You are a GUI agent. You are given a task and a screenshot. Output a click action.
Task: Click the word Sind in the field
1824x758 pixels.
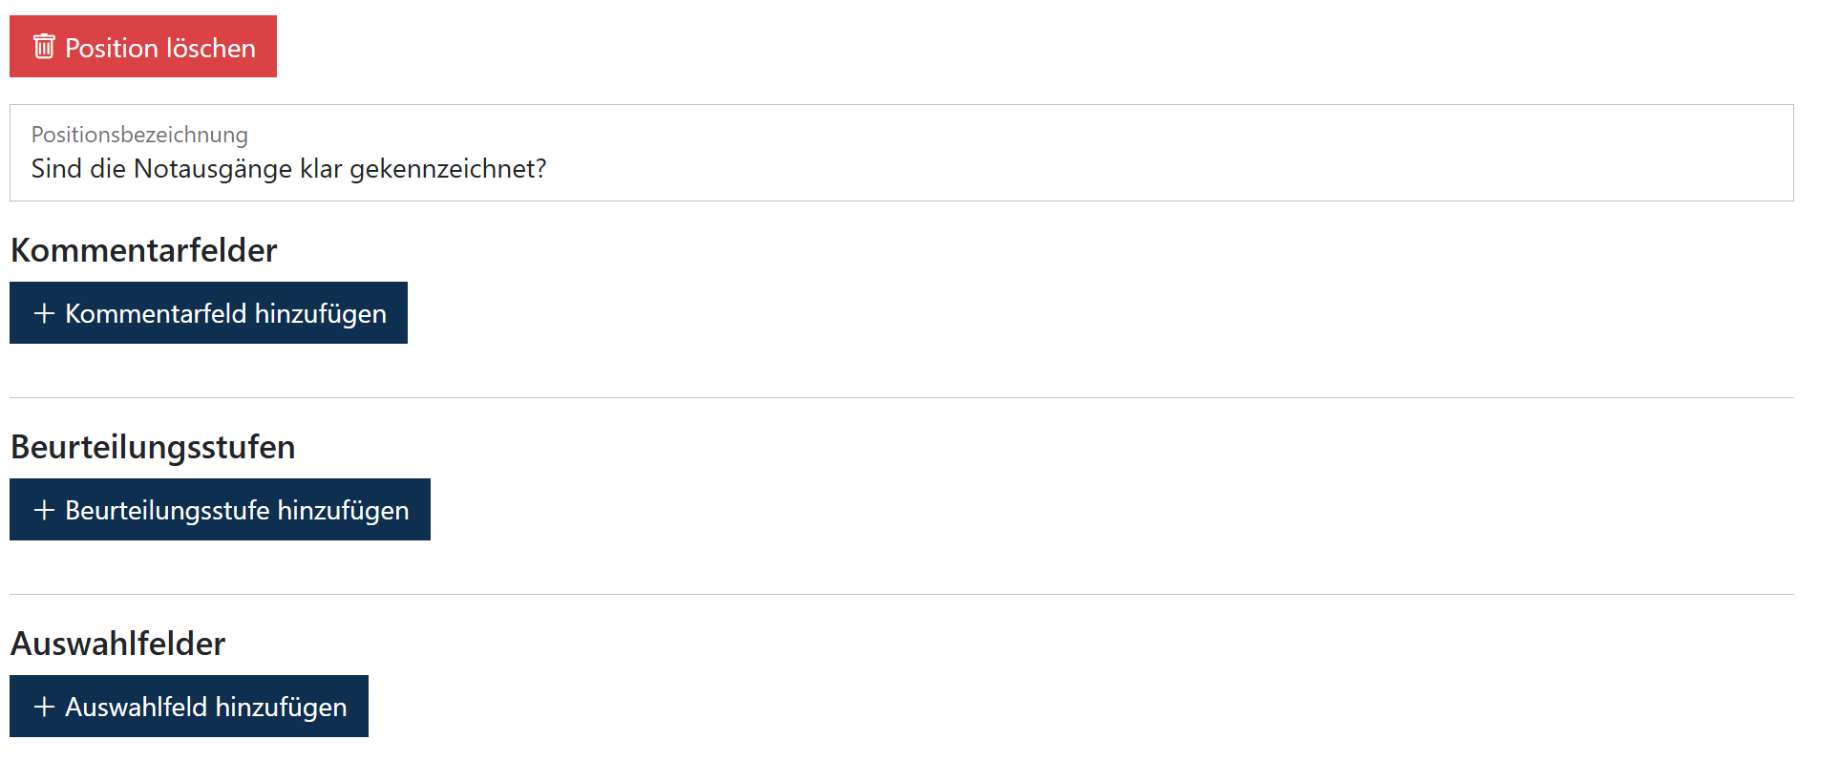(56, 169)
